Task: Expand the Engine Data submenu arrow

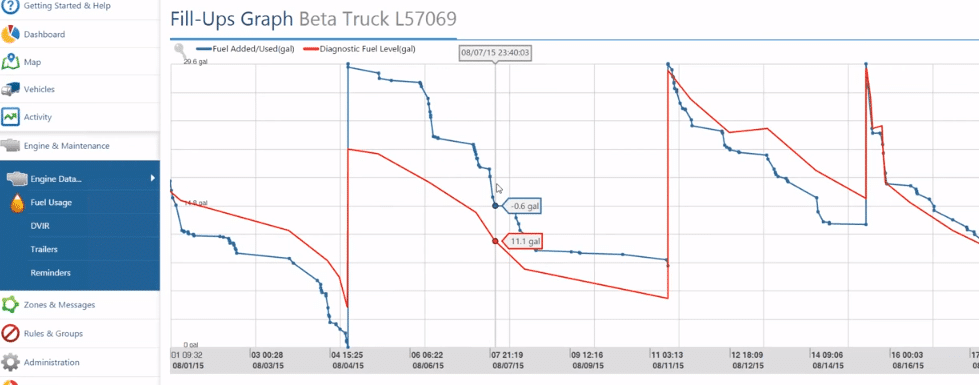Action: tap(152, 178)
